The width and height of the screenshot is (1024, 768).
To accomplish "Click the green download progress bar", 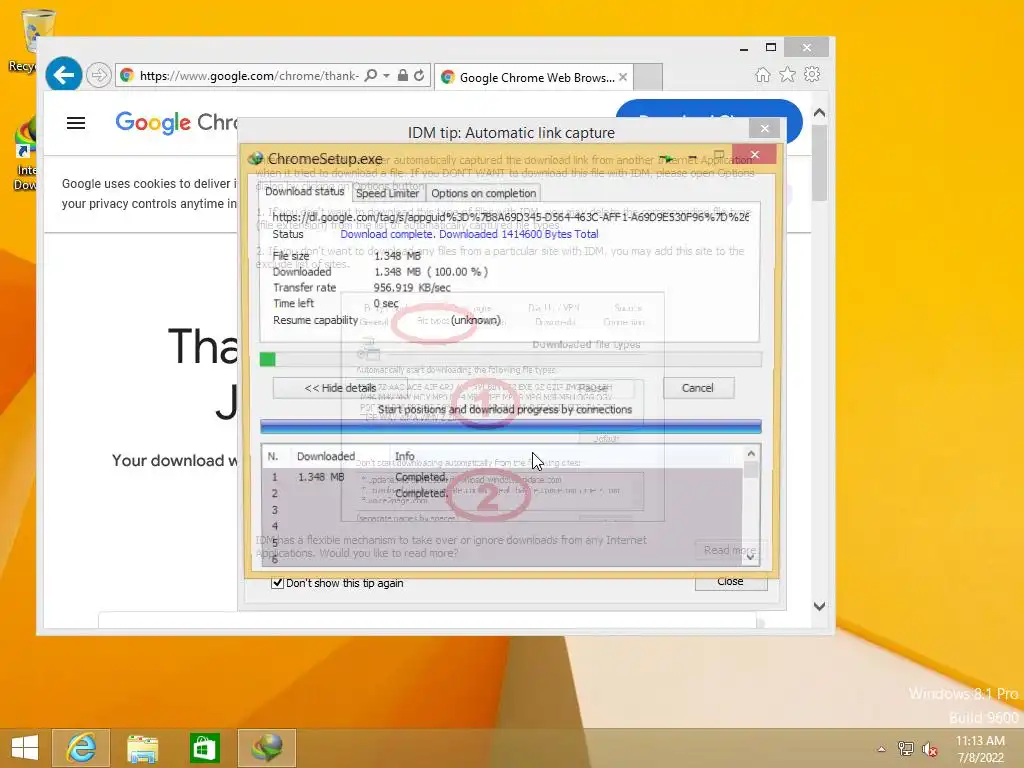I will tap(510, 359).
